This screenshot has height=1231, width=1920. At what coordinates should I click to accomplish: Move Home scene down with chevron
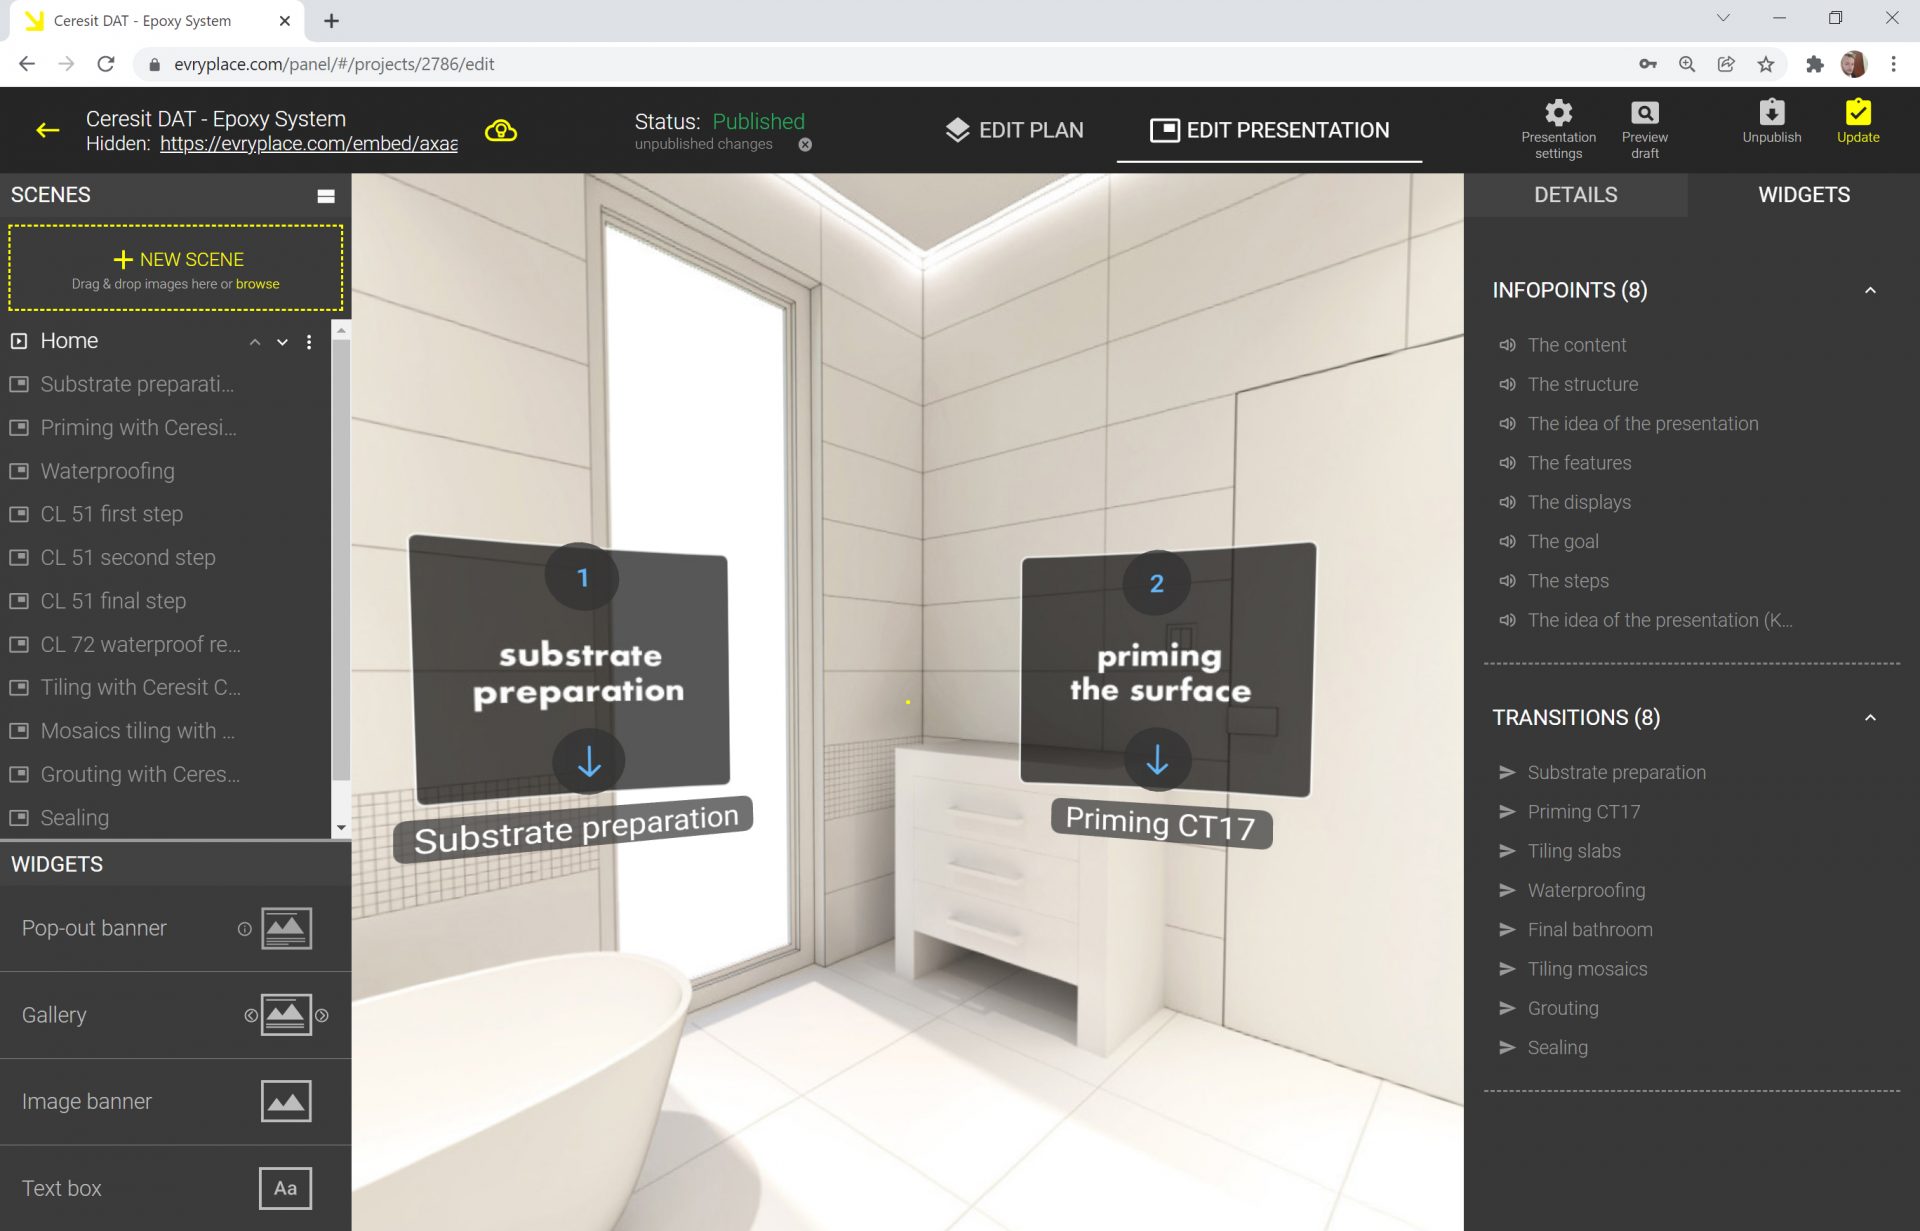pyautogui.click(x=282, y=342)
